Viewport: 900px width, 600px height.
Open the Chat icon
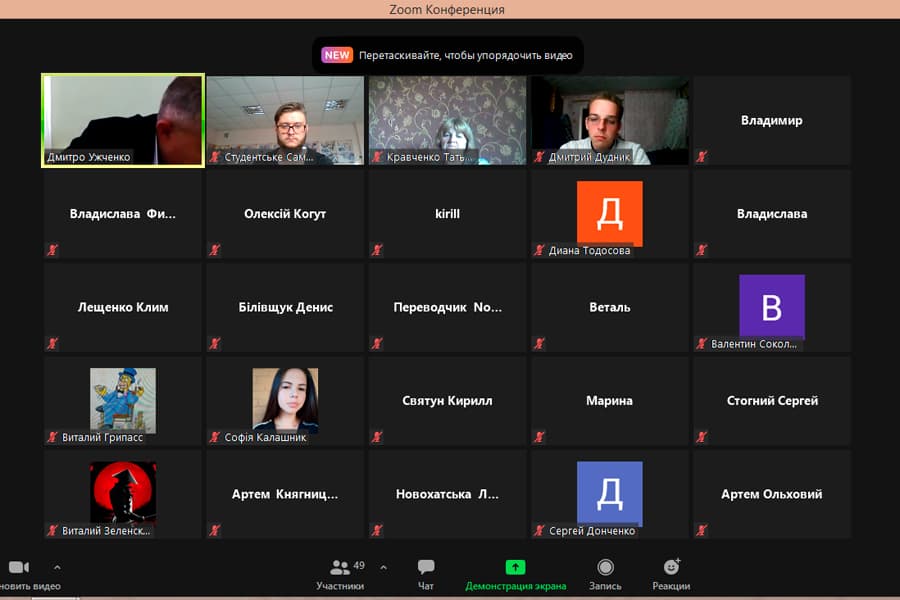point(426,567)
